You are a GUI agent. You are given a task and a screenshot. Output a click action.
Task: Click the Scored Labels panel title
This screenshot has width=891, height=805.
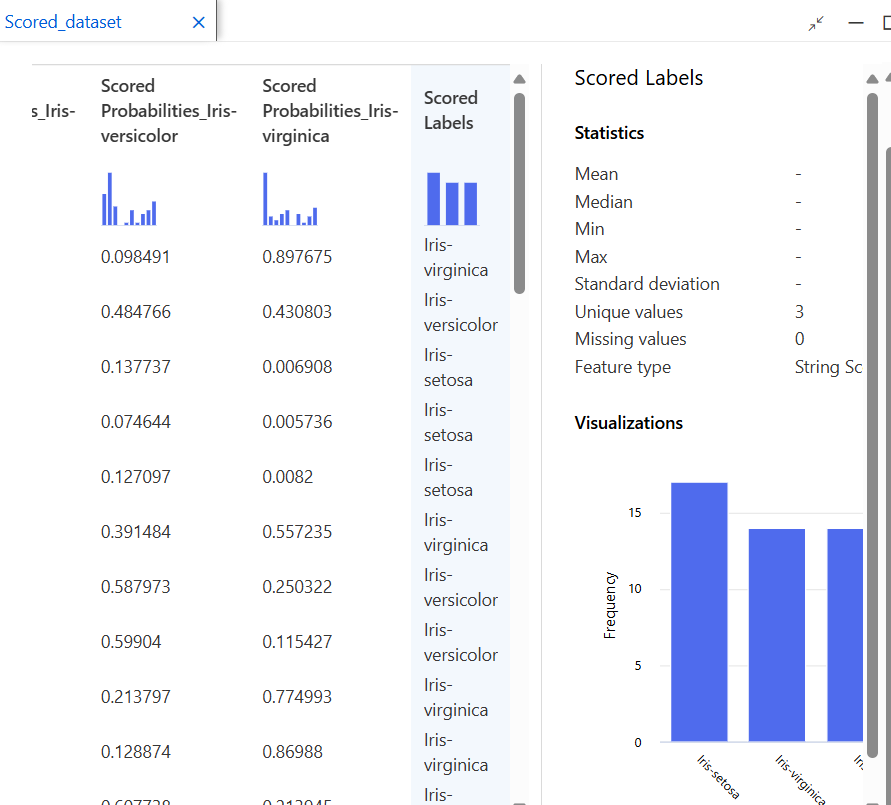pyautogui.click(x=638, y=78)
